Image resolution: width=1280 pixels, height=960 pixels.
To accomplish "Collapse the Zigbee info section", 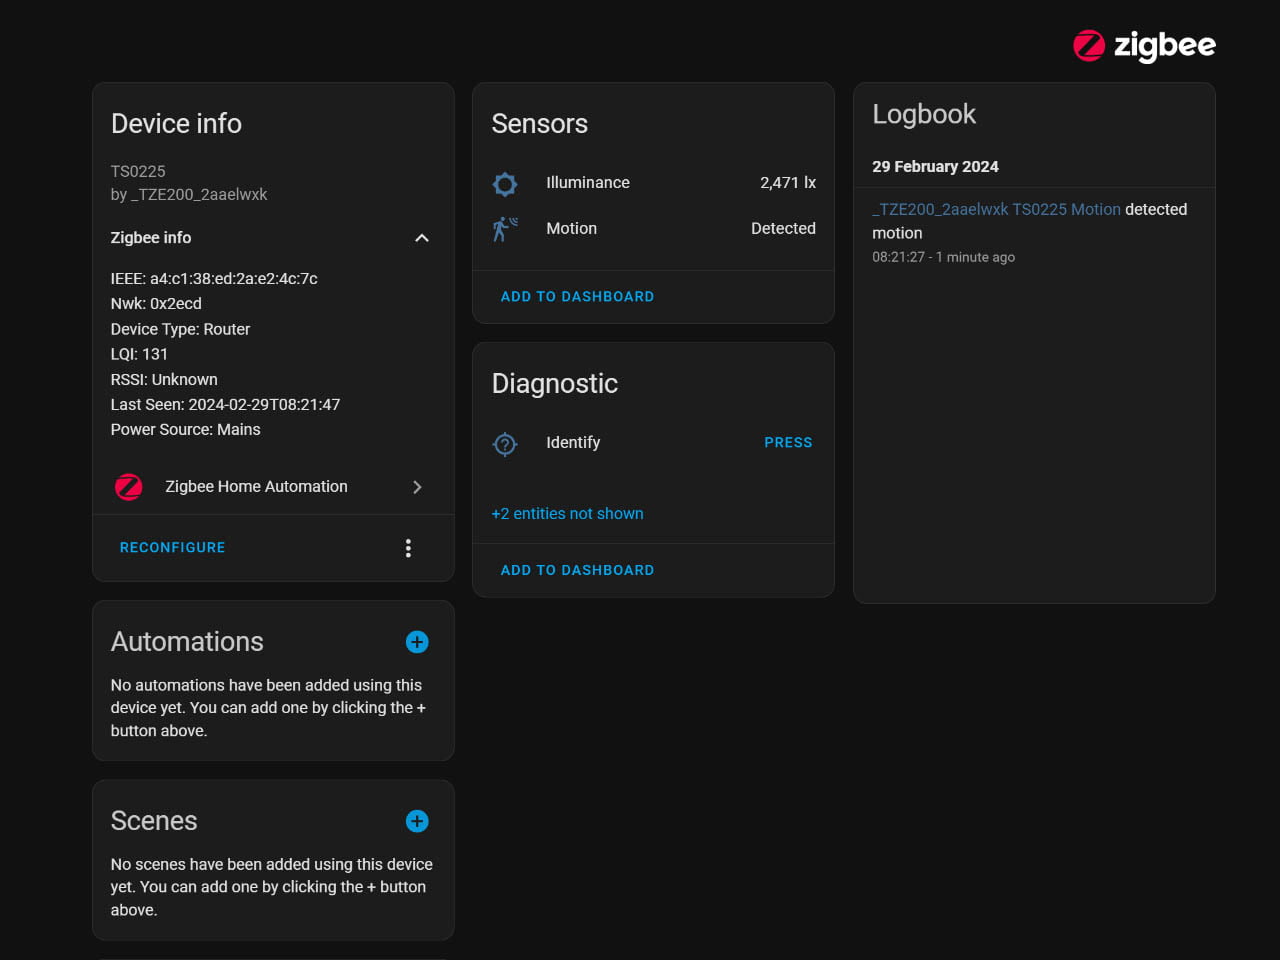I will click(421, 238).
